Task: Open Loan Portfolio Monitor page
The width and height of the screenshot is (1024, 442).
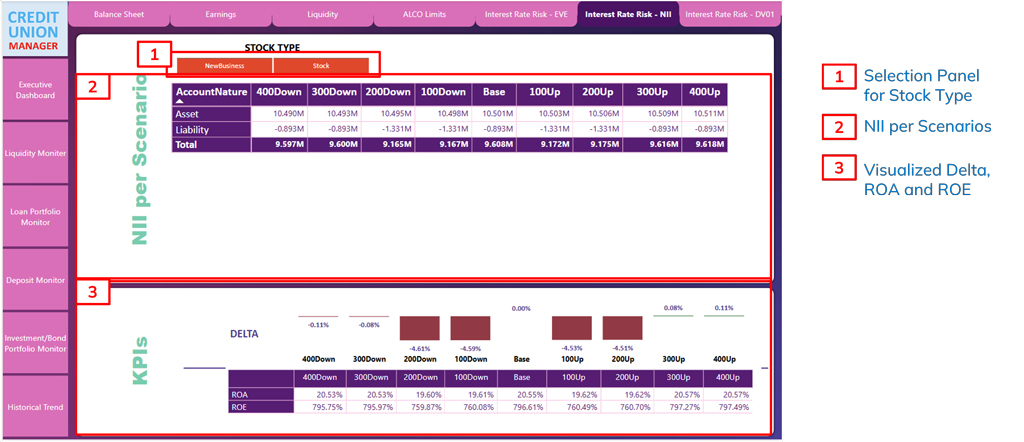Action: coord(35,217)
